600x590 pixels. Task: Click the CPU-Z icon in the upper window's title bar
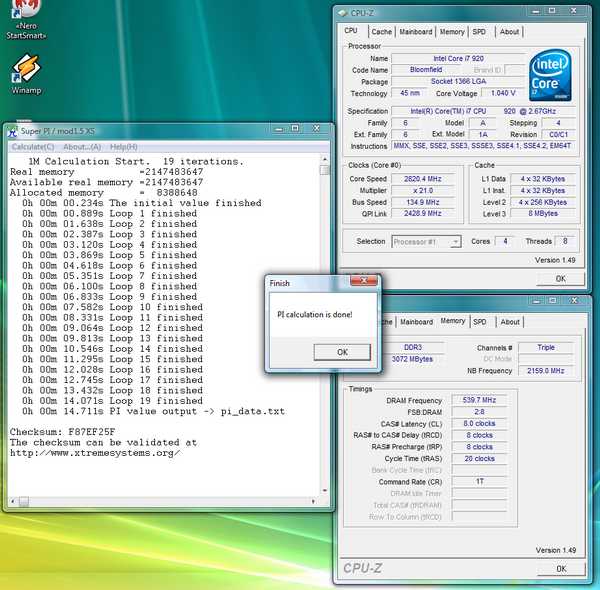pyautogui.click(x=345, y=12)
